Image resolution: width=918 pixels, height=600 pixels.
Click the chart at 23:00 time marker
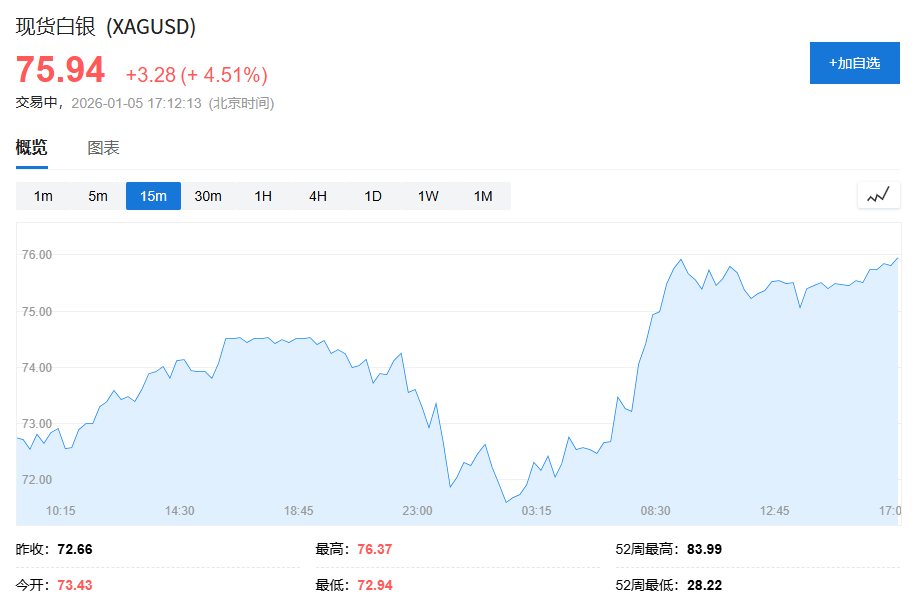(x=417, y=510)
